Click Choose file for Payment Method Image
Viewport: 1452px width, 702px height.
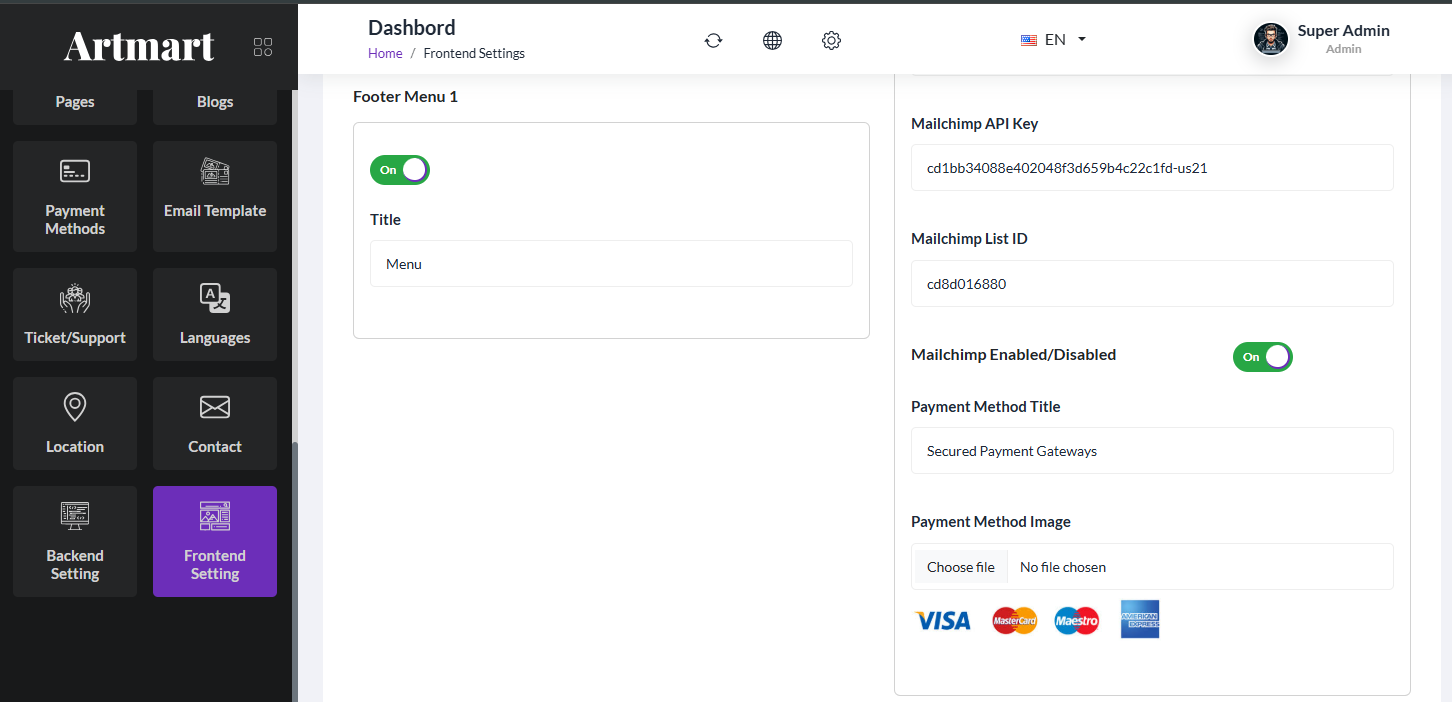[x=960, y=567]
